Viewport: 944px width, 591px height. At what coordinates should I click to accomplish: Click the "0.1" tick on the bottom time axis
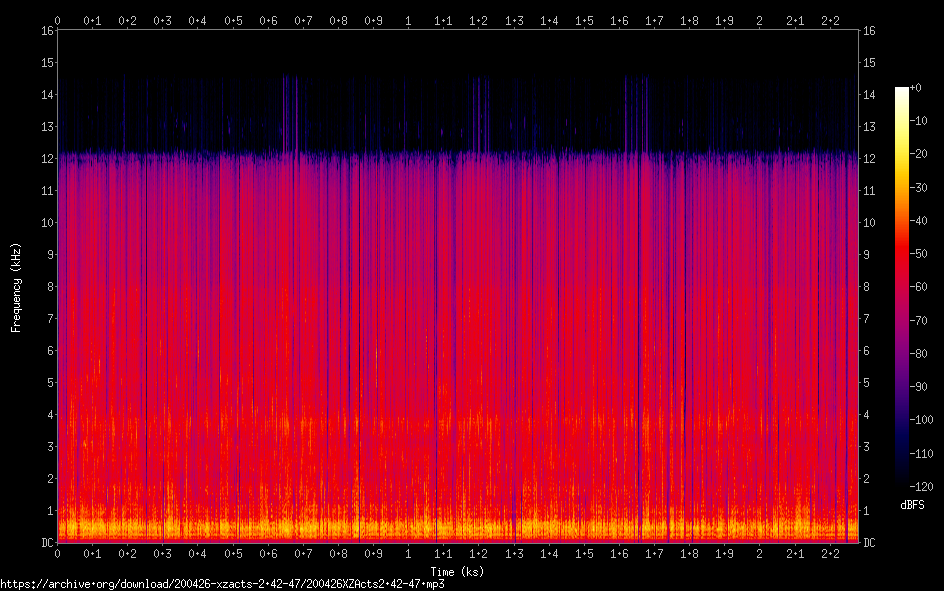pos(92,554)
